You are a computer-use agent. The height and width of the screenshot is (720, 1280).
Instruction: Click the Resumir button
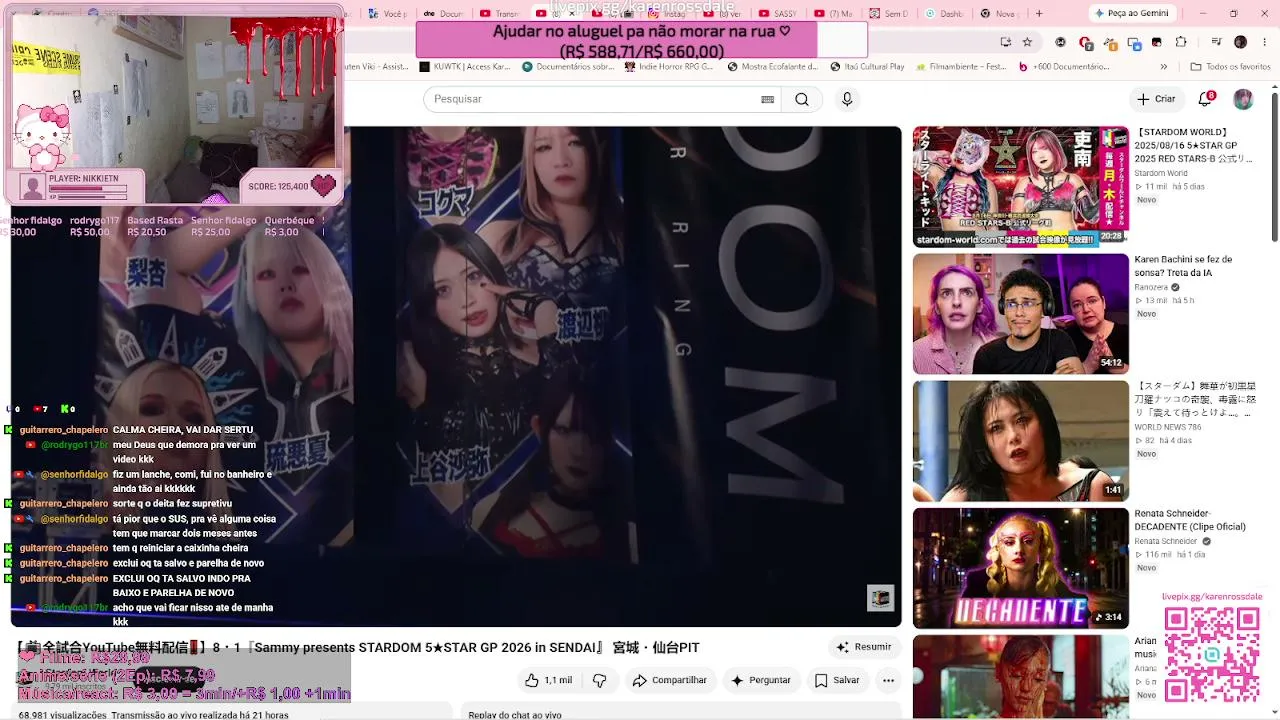[x=864, y=647]
